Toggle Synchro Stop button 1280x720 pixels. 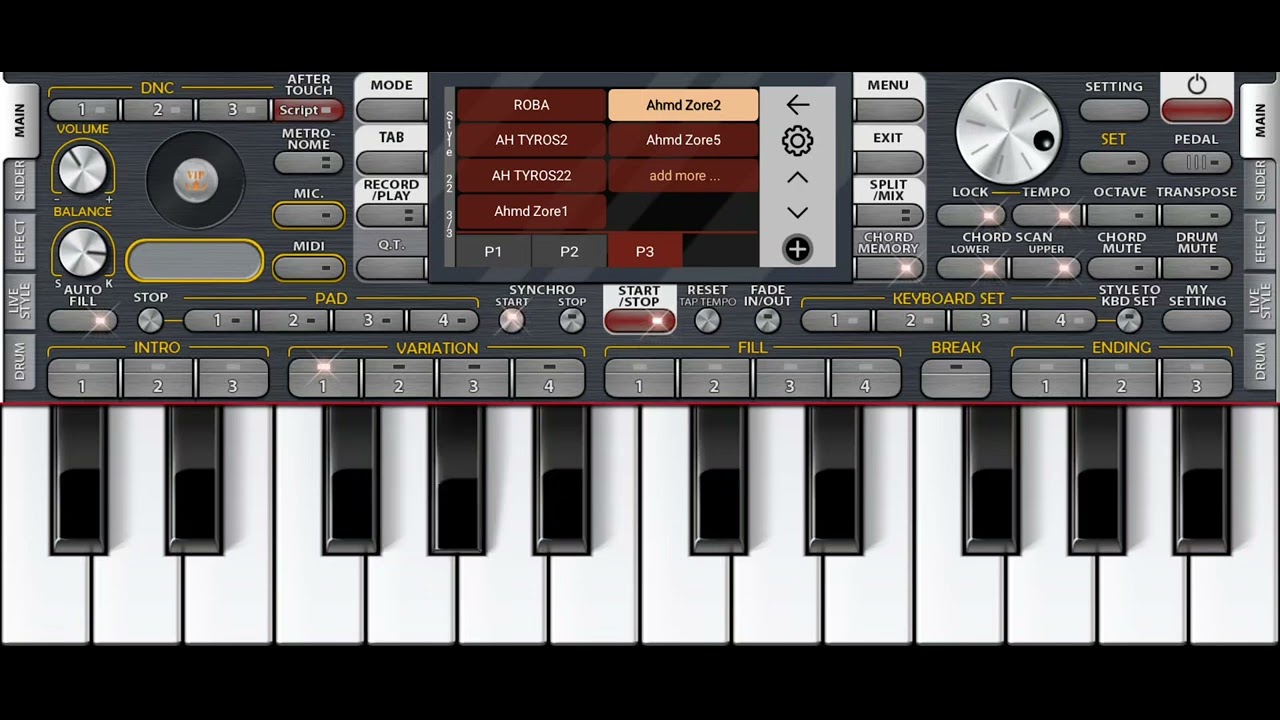click(x=572, y=320)
